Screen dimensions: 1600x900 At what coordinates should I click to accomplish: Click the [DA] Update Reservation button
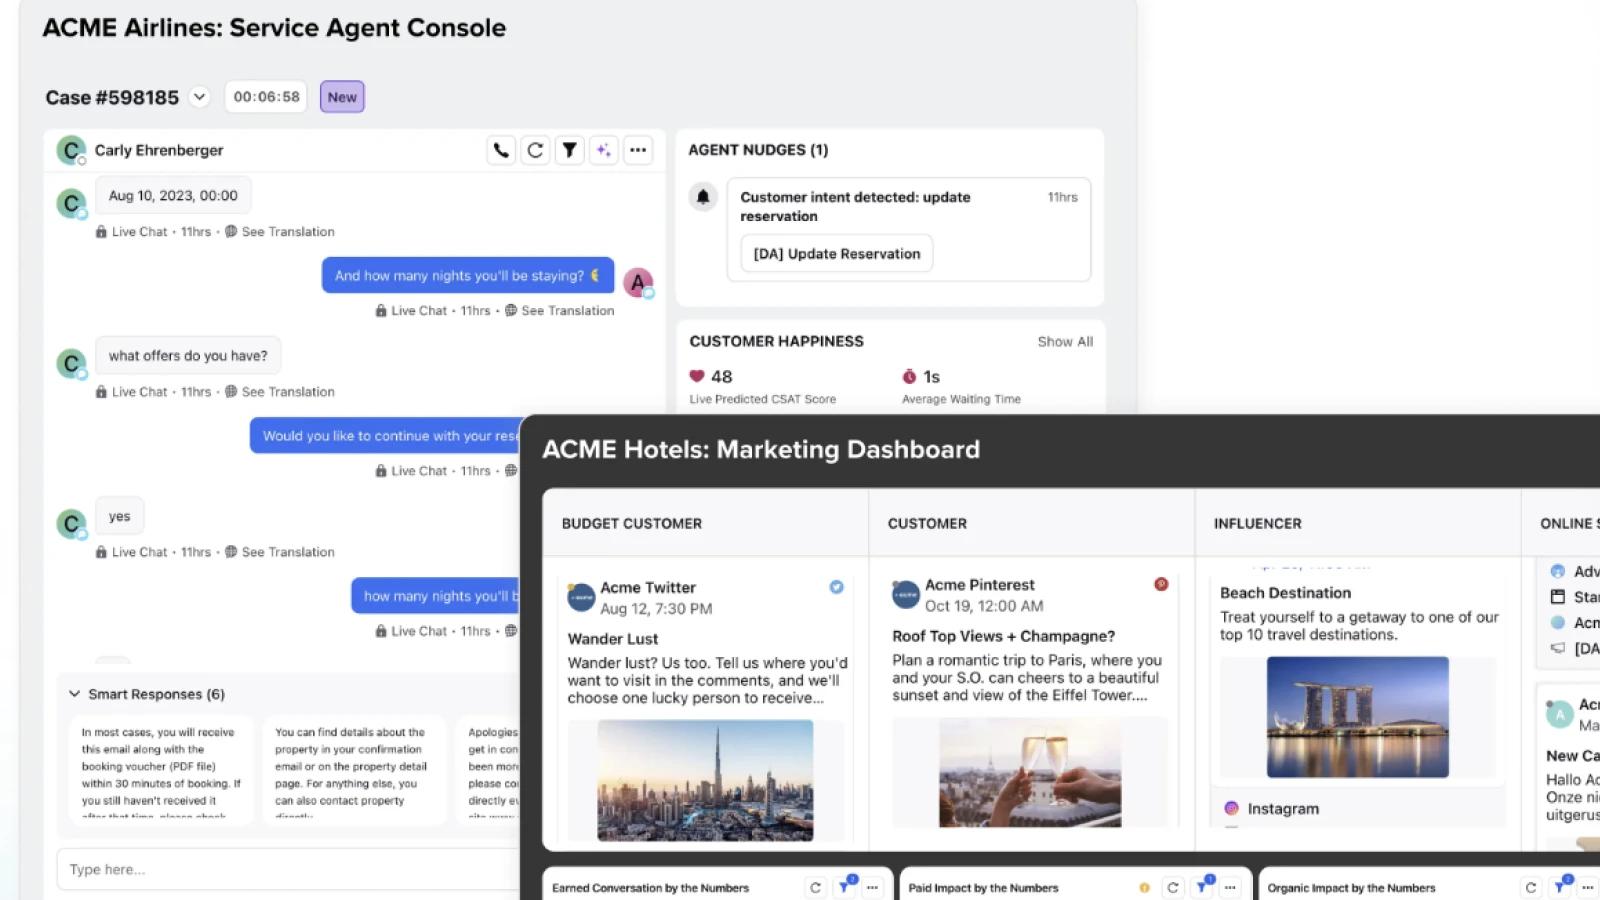click(x=837, y=254)
